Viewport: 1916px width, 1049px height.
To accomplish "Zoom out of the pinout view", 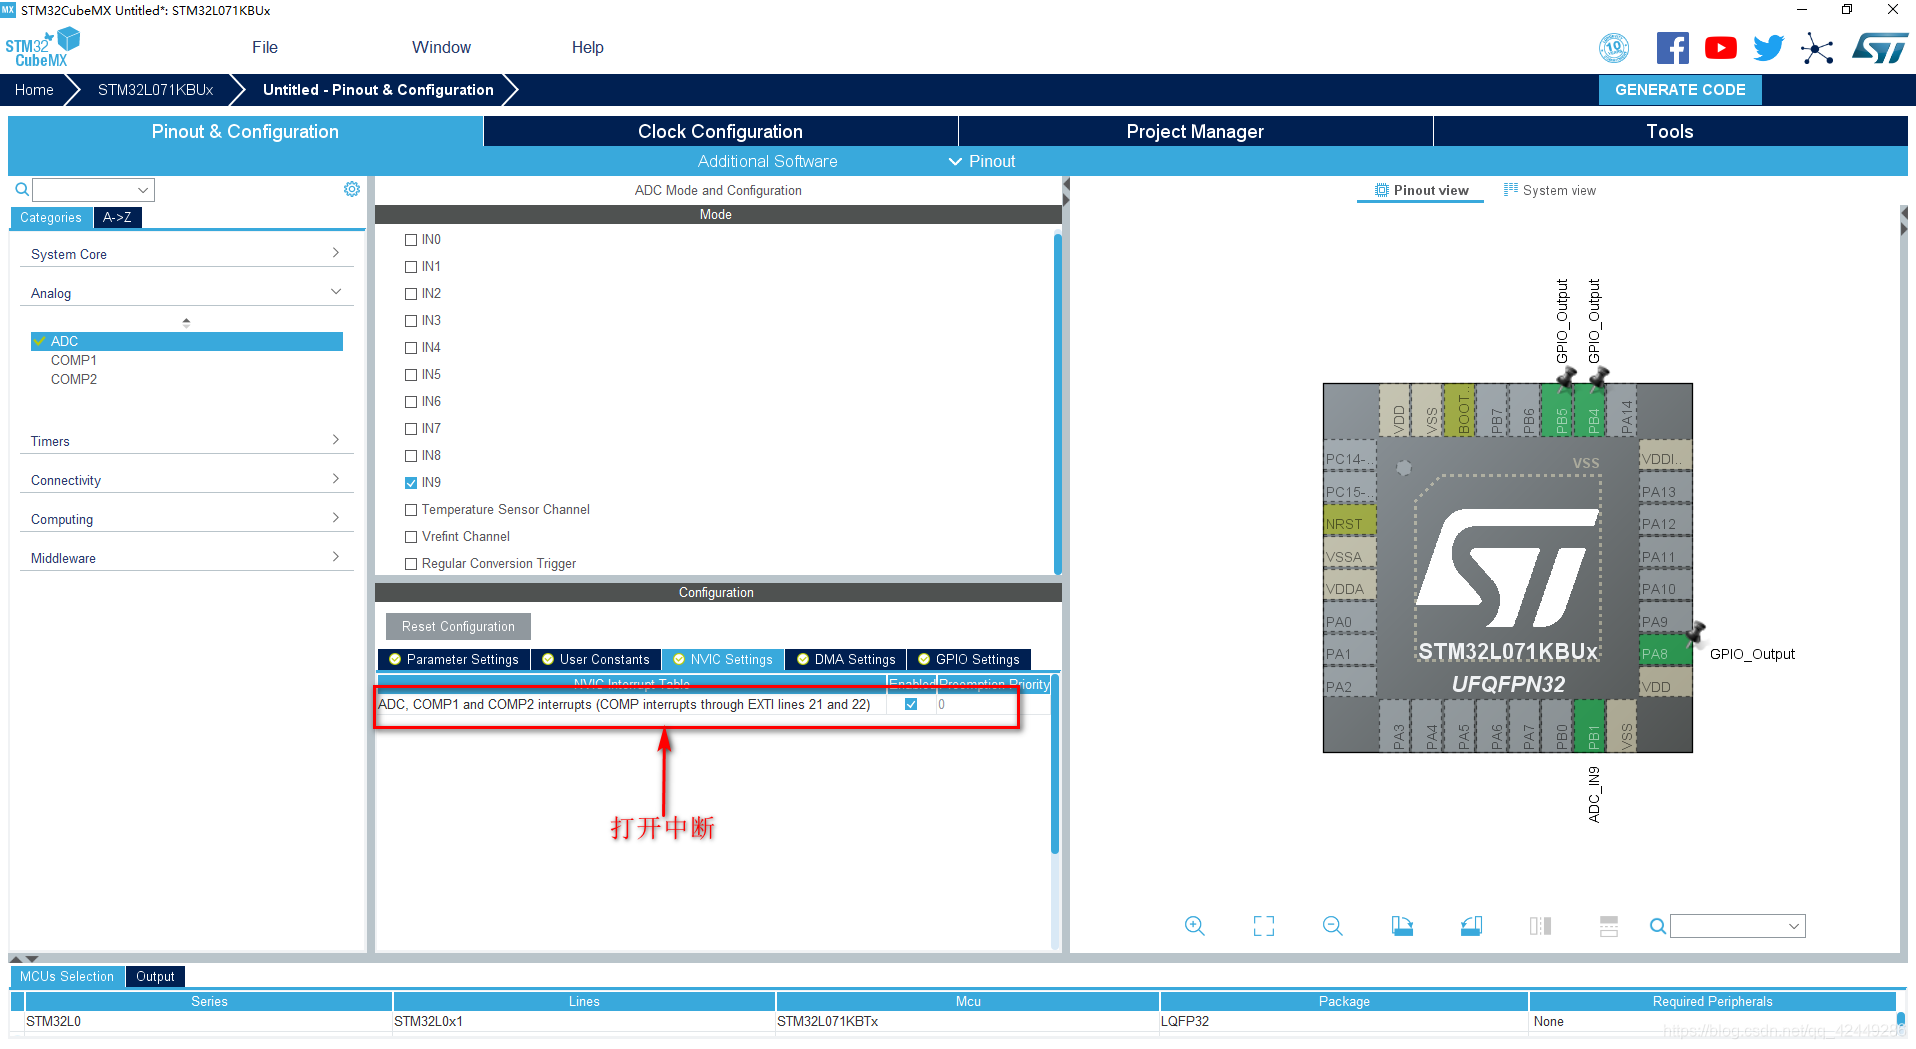I will (1332, 926).
